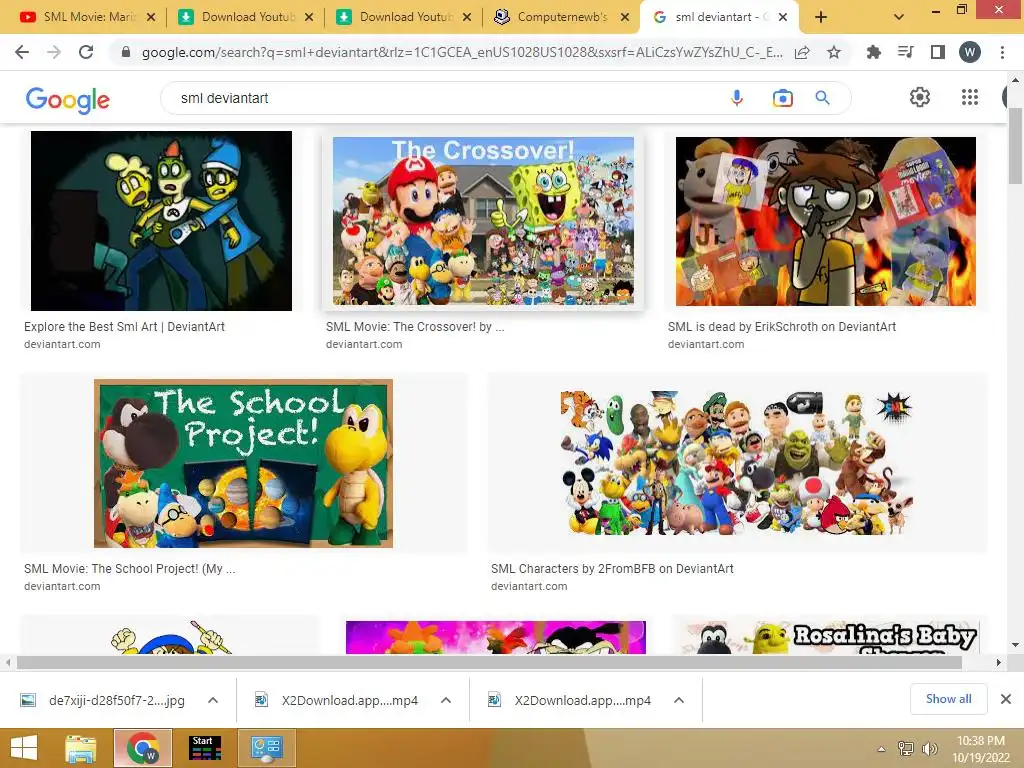Go back to previous page
Screen dimensions: 1024x768
click(x=22, y=52)
